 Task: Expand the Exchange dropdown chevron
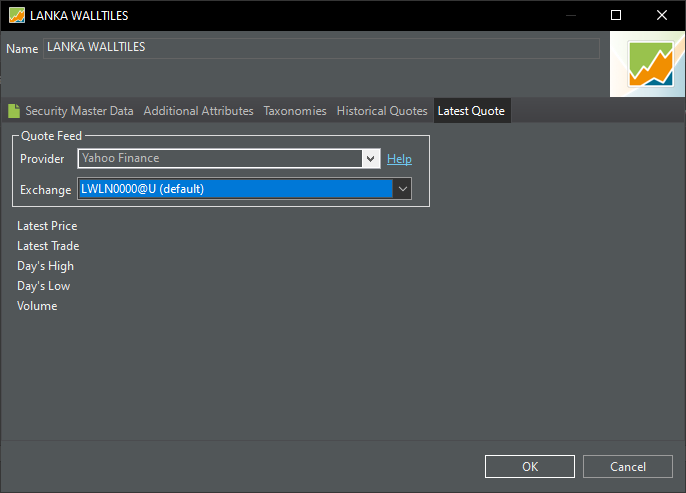[402, 189]
